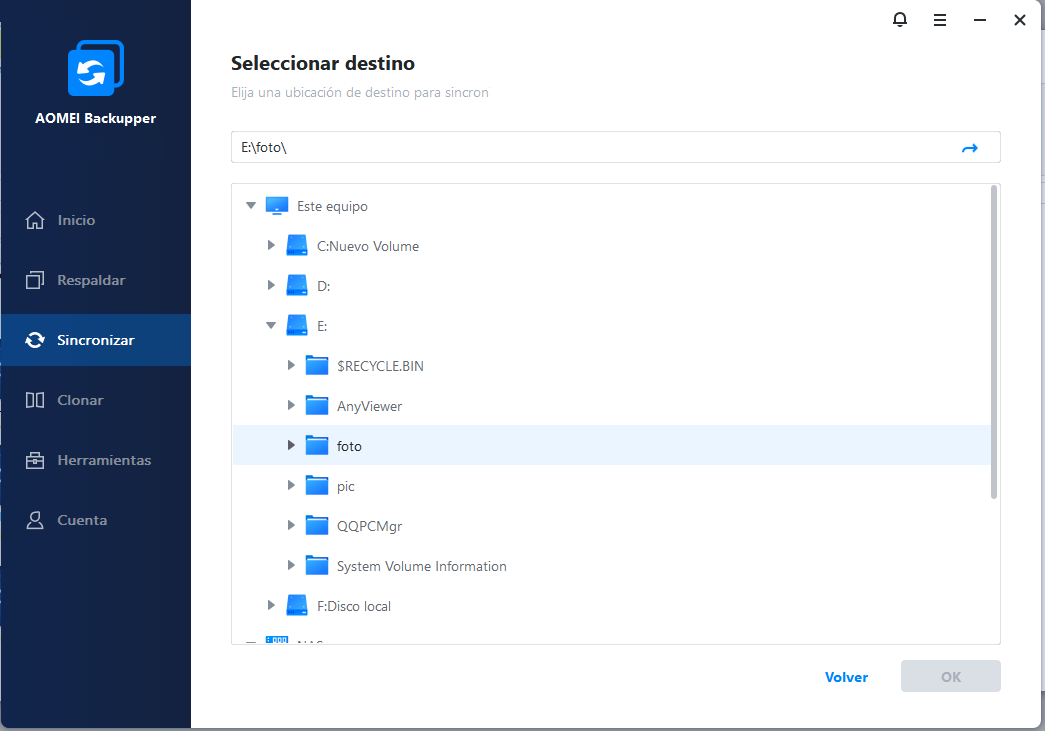This screenshot has width=1045, height=731.
Task: Expand the AnyViewer folder
Action: tap(291, 405)
